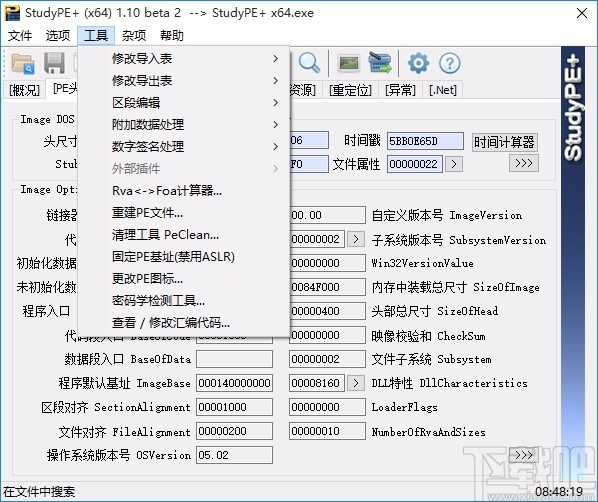The image size is (598, 502).
Task: Click the open file folder toolbar icon
Action: [23, 63]
